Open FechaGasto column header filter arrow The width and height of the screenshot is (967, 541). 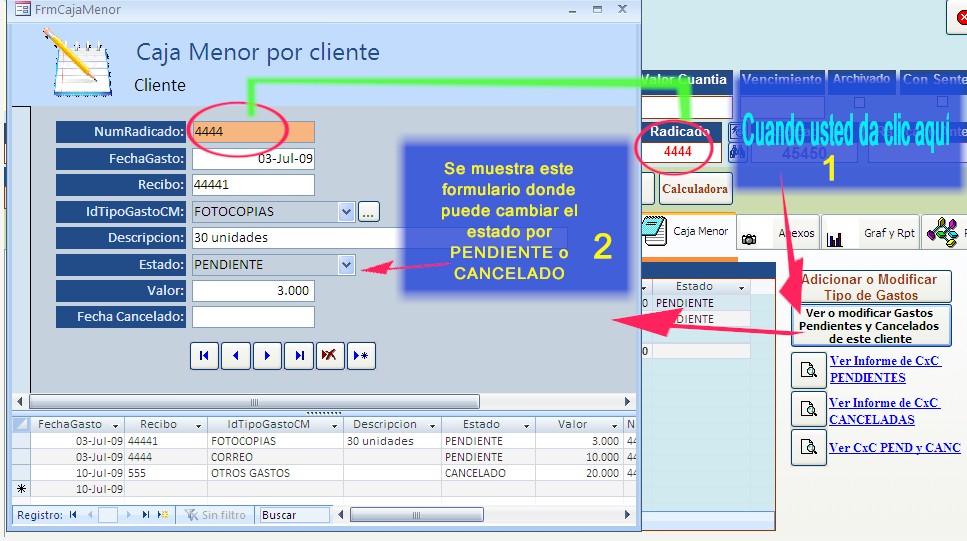(115, 426)
